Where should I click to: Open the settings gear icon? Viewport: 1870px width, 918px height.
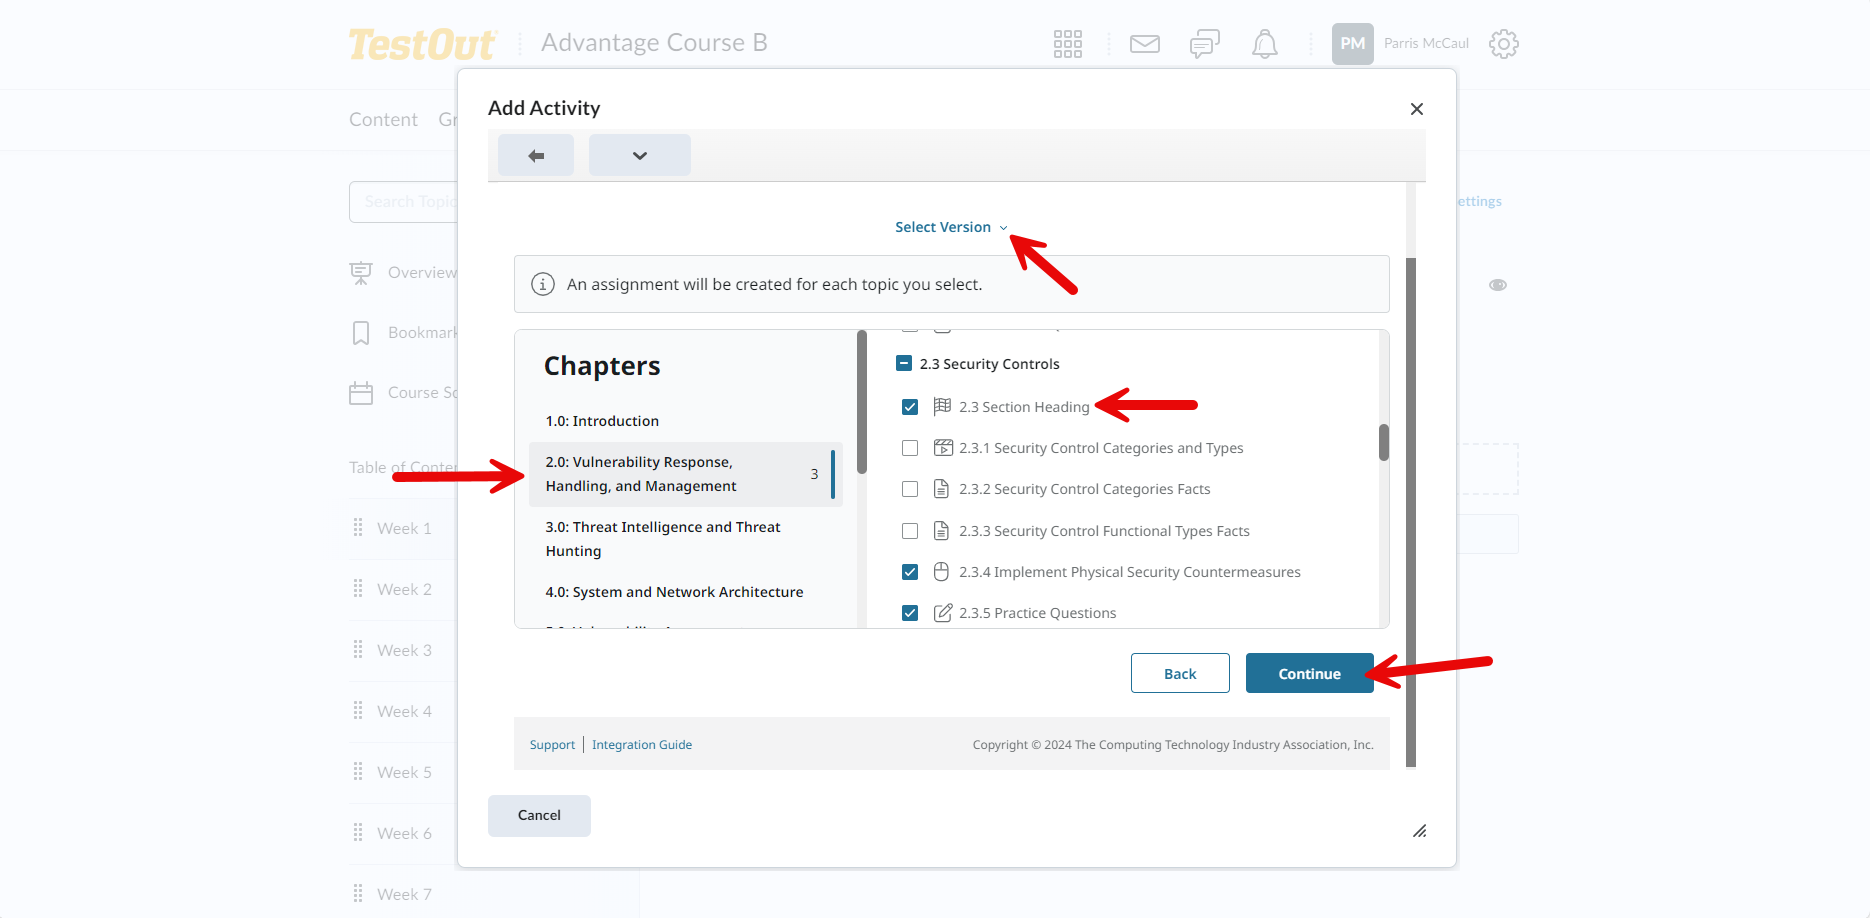(1504, 44)
